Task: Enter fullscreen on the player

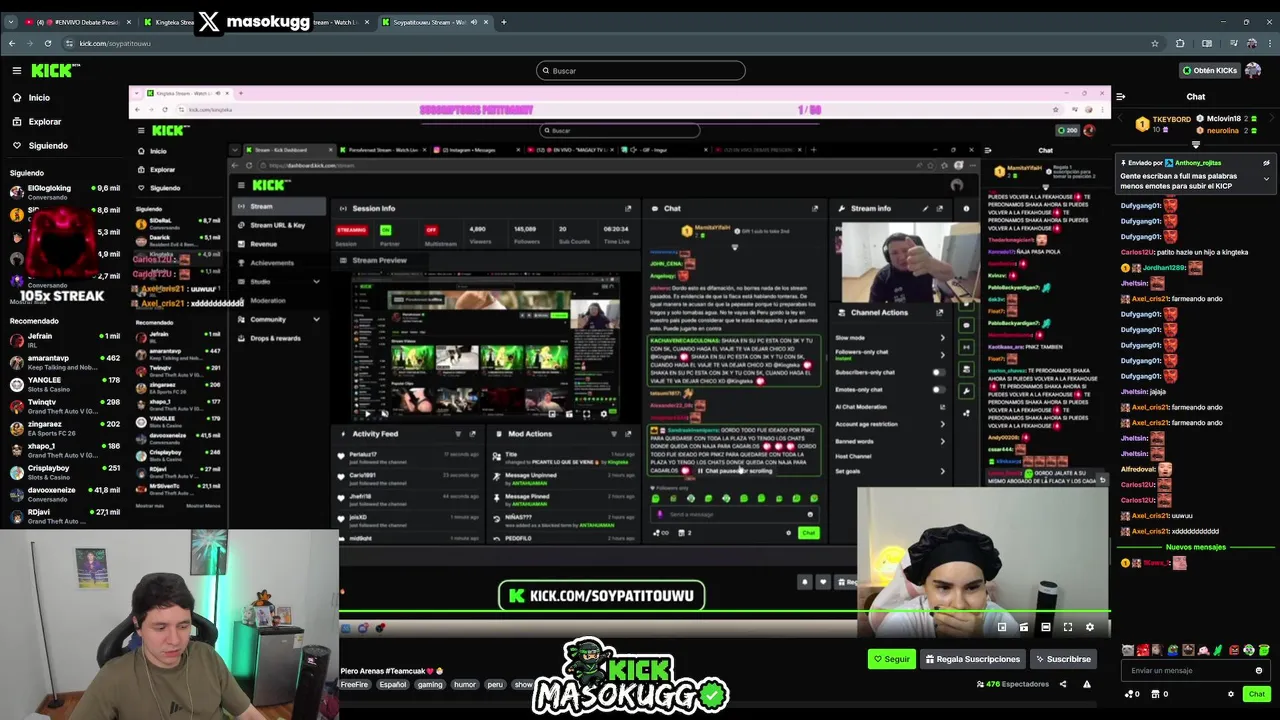Action: point(1067,627)
